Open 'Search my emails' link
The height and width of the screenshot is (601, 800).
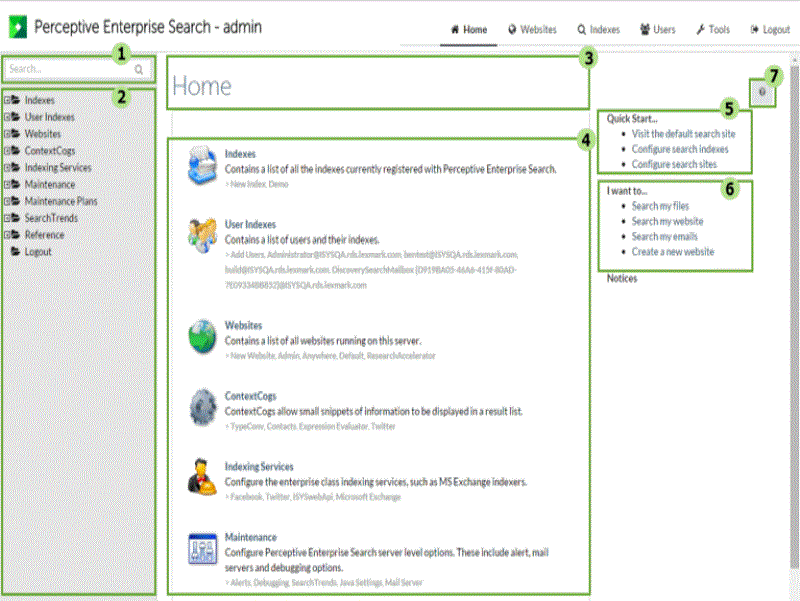[x=664, y=237]
